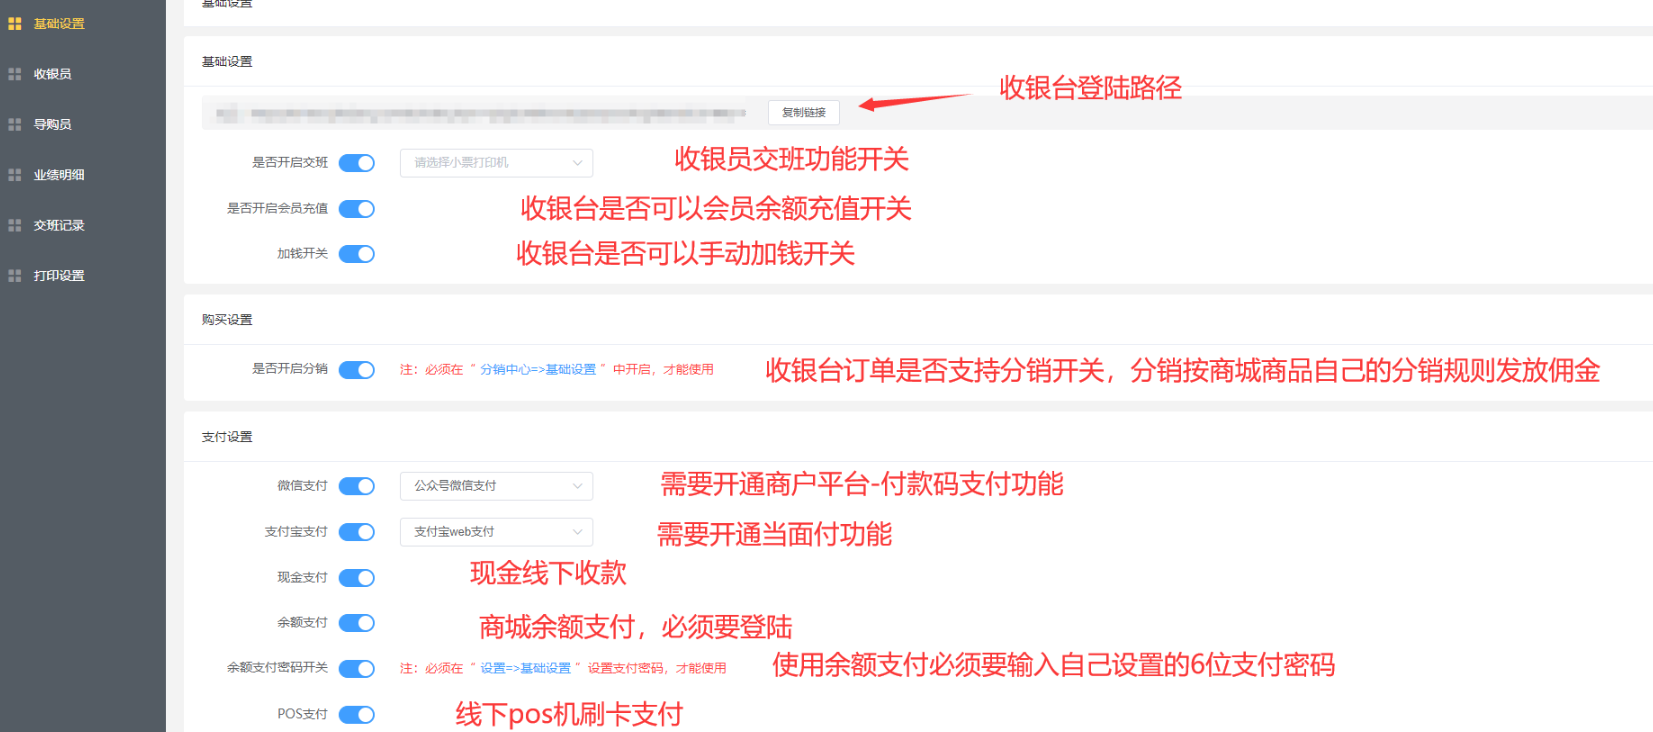Switch off 余额支付密码开关 toggle
This screenshot has height=732, width=1653.
(357, 669)
